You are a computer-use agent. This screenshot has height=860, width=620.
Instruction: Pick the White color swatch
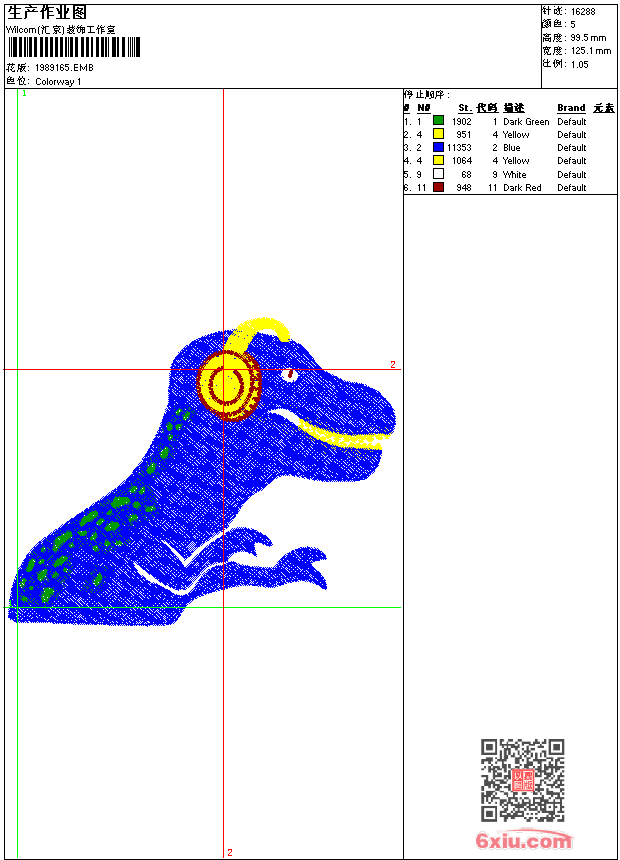[438, 174]
